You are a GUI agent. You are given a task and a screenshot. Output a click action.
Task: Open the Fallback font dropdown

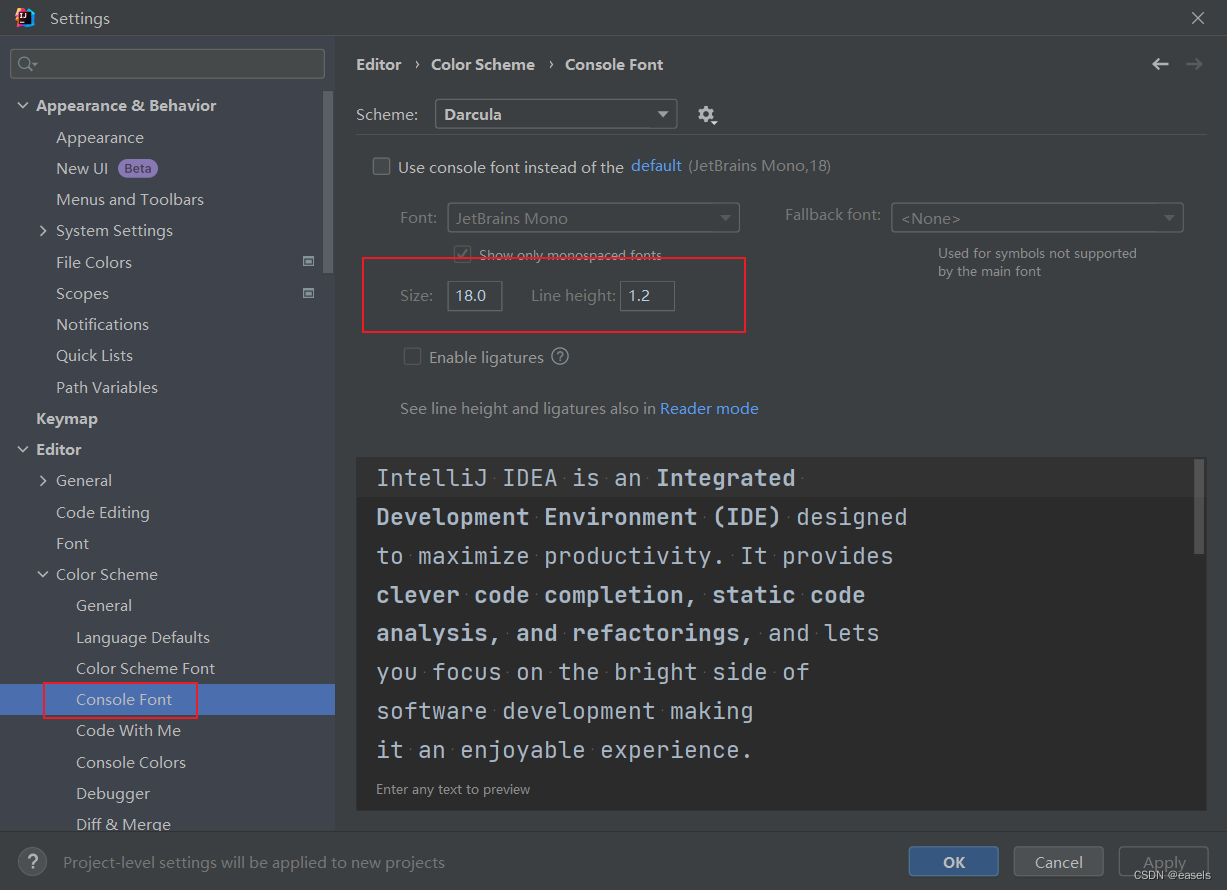(1037, 218)
